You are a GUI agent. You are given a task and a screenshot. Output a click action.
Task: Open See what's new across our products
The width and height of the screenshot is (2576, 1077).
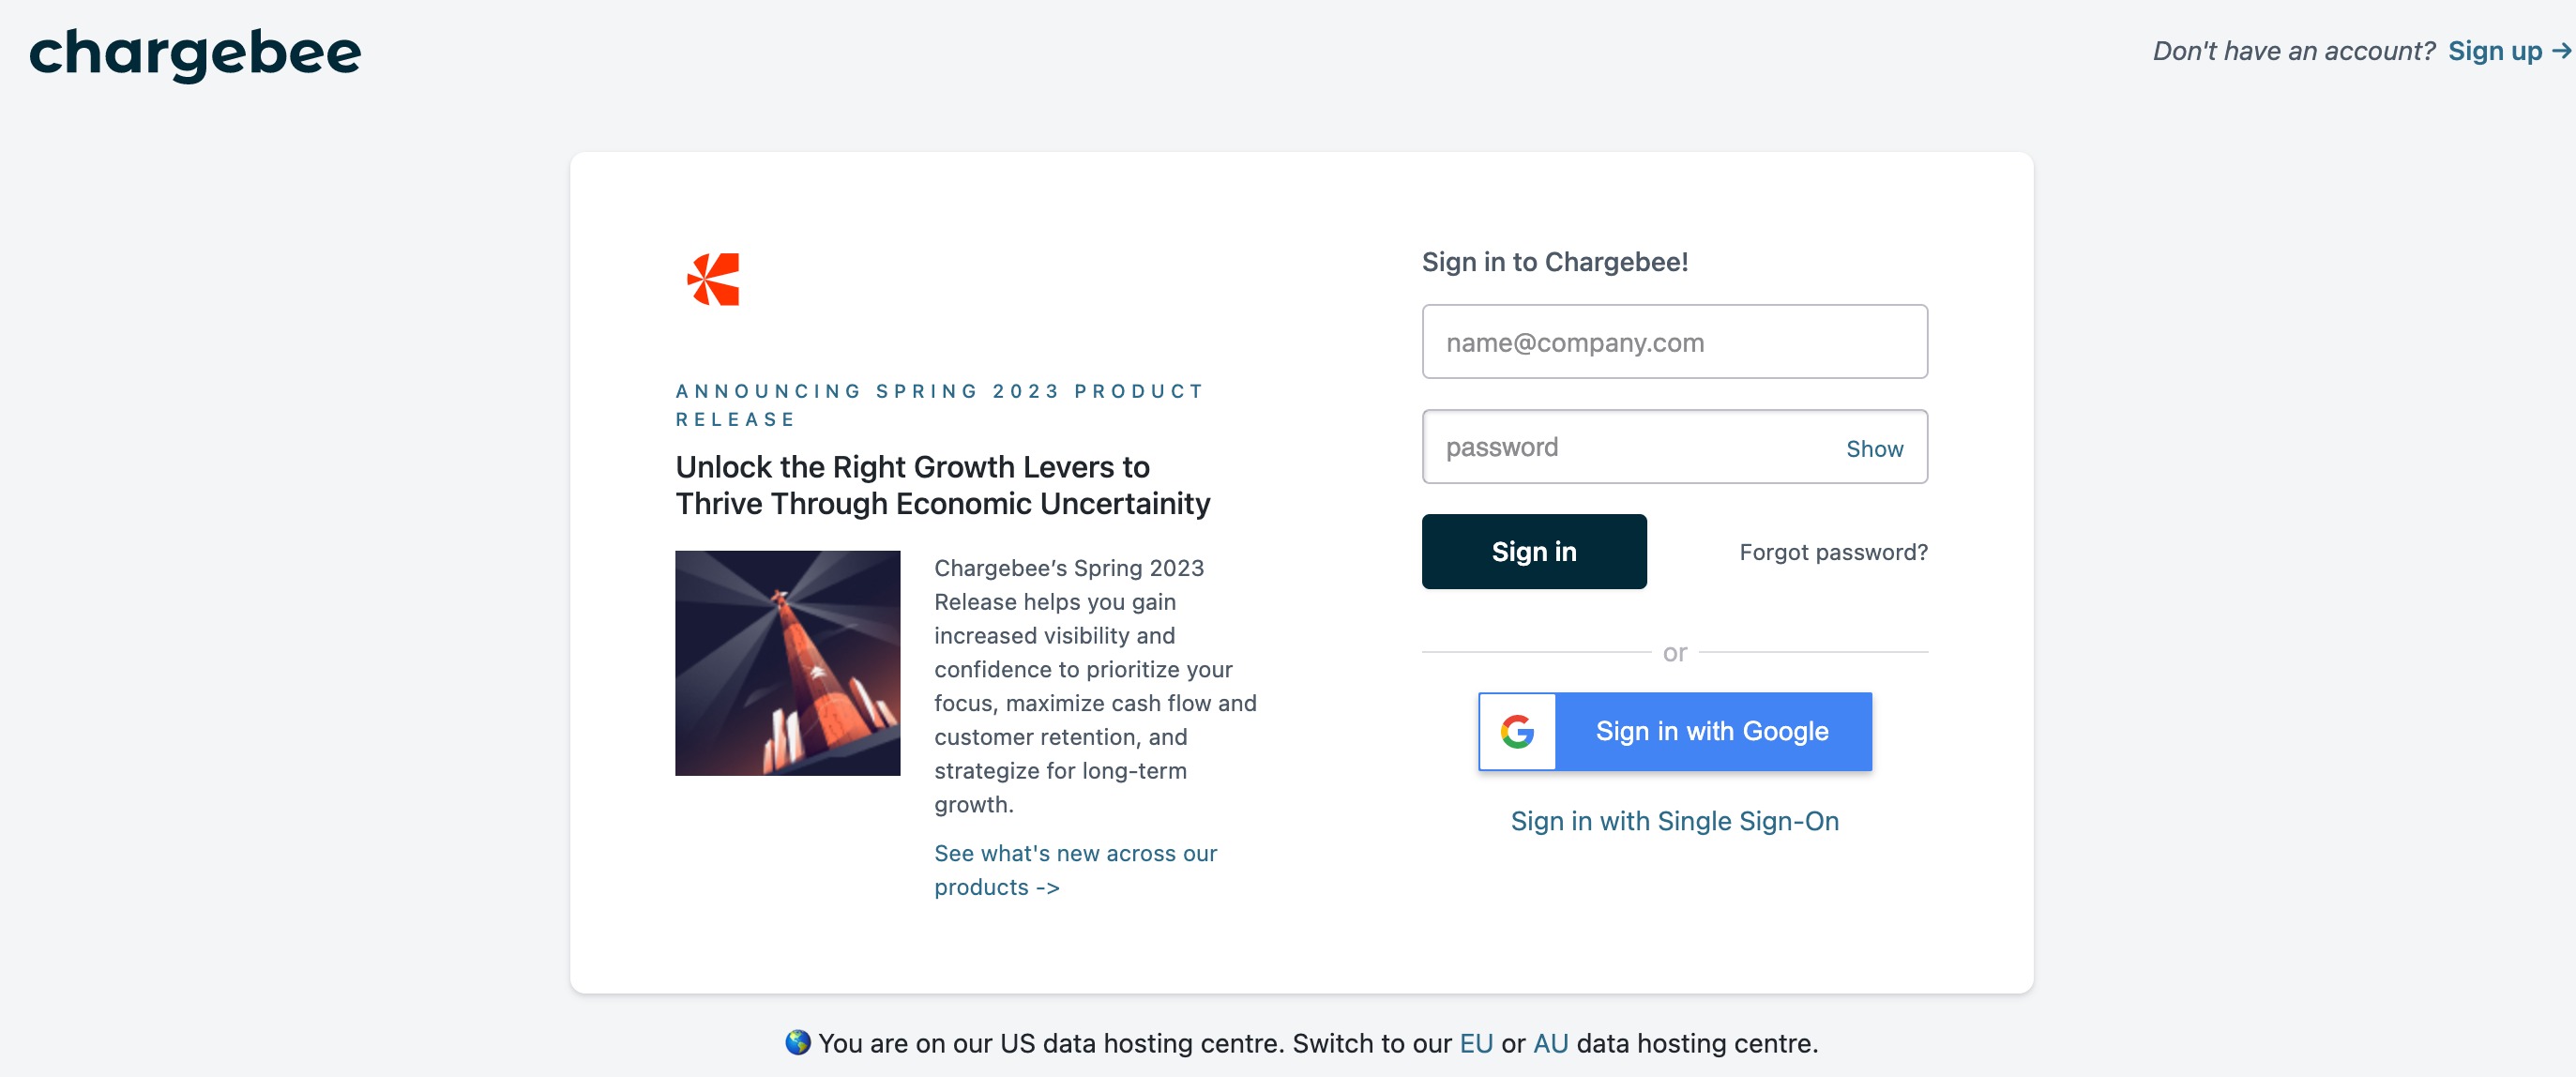(1075, 870)
